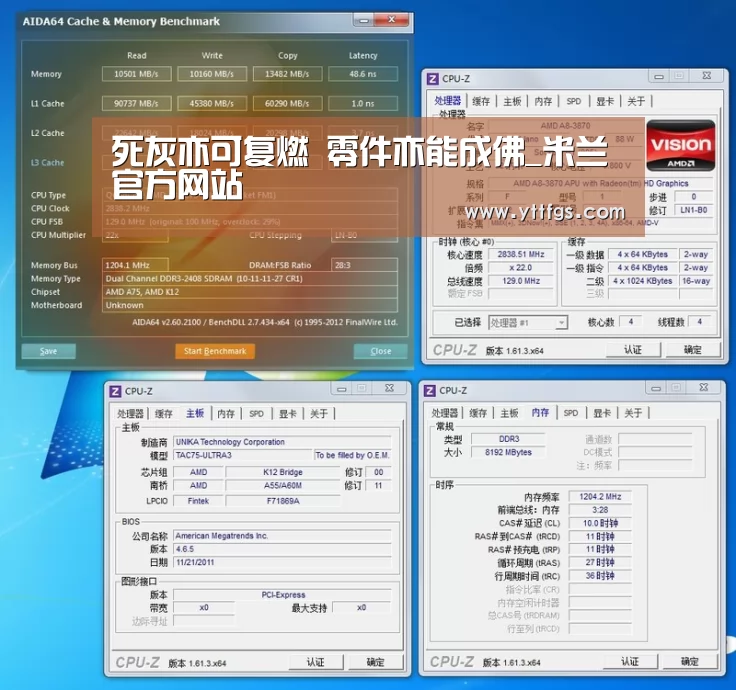Viewport: 736px width, 690px height.
Task: Click DRAM:FSB Ratio field 28:3
Action: pos(364,265)
